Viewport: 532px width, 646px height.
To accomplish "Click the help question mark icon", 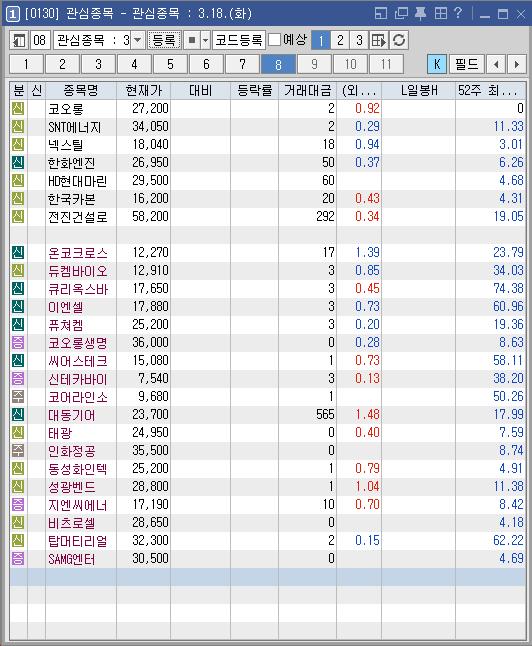I will click(457, 14).
